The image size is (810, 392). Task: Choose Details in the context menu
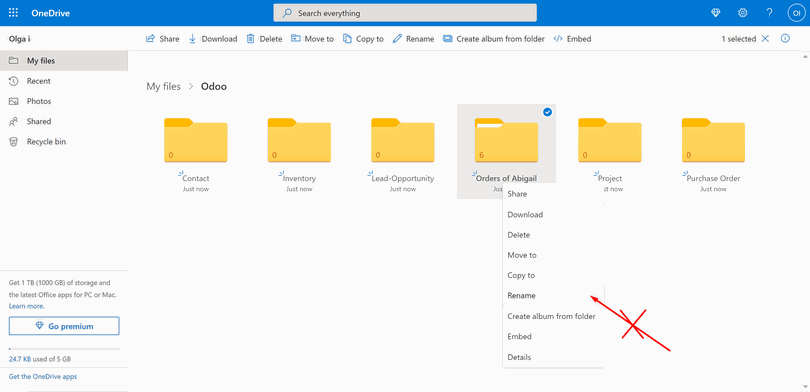tap(553, 357)
